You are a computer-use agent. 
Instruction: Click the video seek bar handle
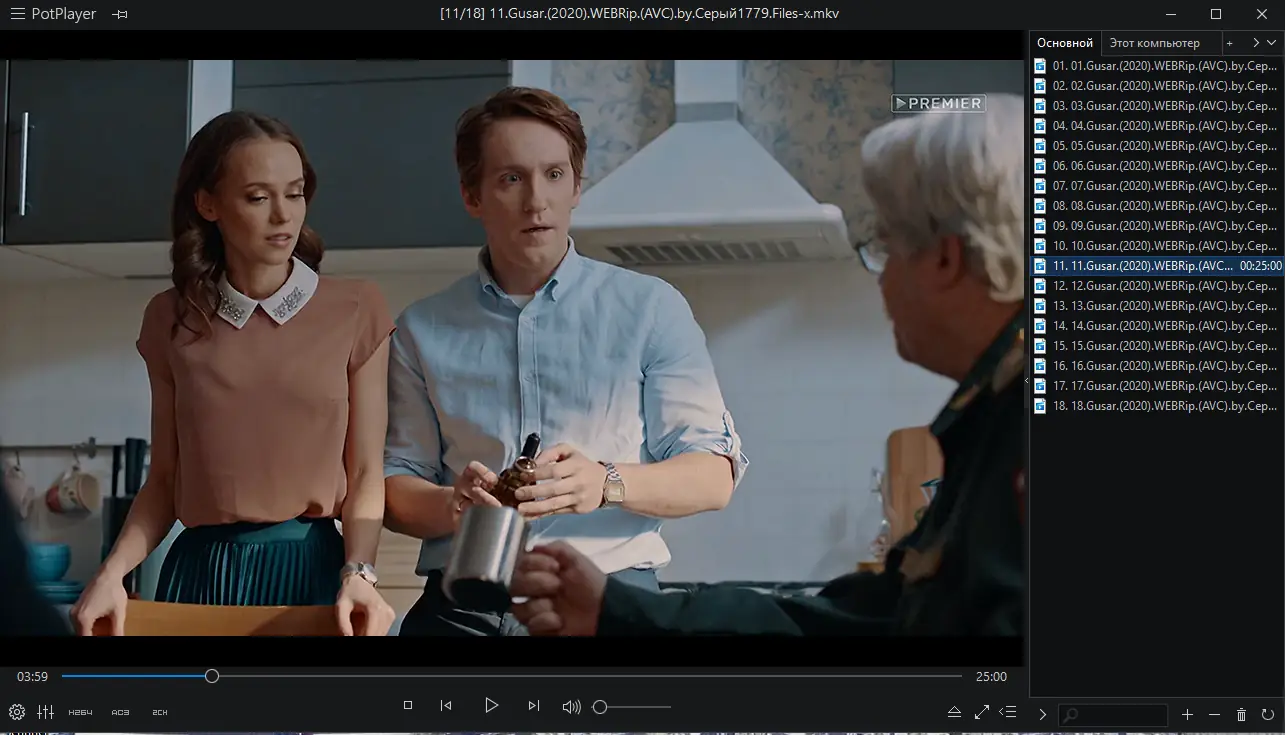(x=212, y=676)
